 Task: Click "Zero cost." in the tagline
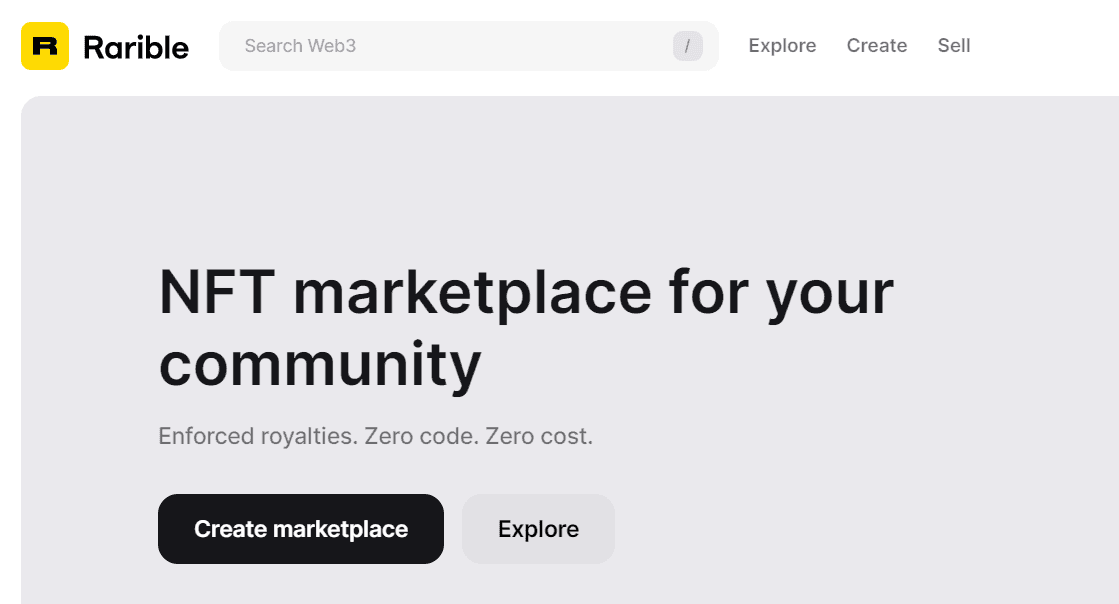(539, 437)
